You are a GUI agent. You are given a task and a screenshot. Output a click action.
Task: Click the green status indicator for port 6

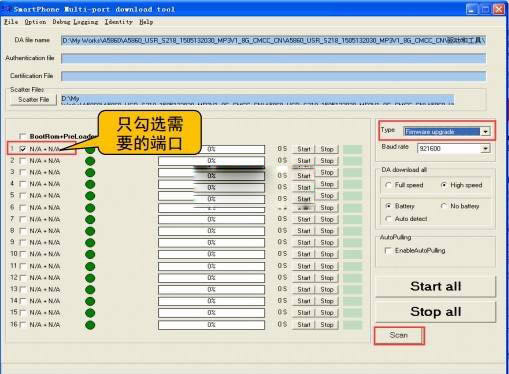90,208
